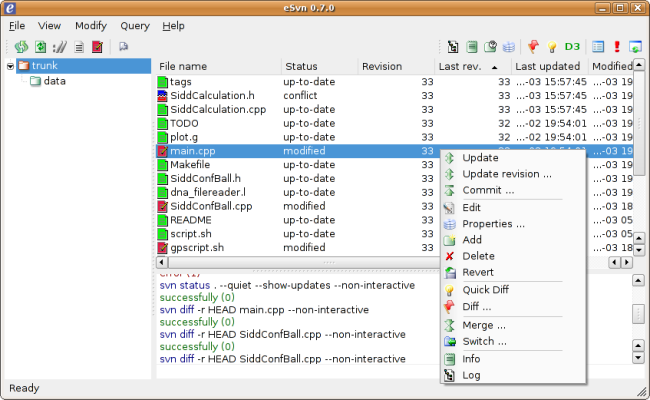Image resolution: width=650 pixels, height=400 pixels.
Task: Click the red exclamation mark toolbar icon
Action: (617, 46)
